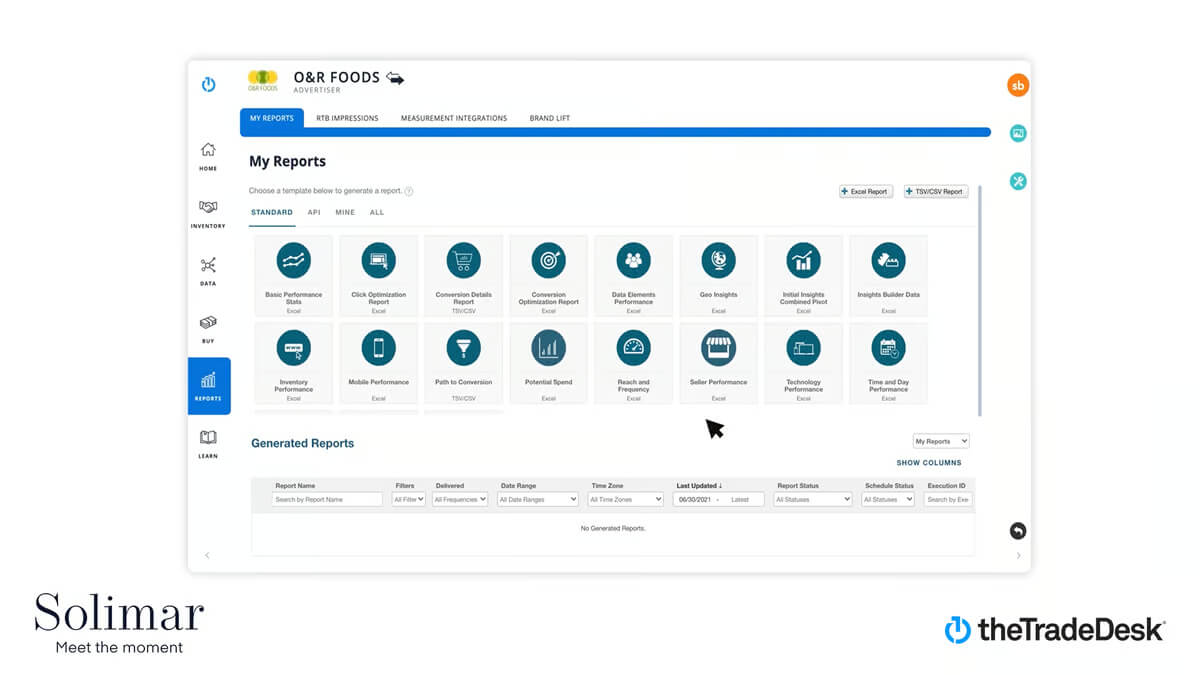1200x675 pixels.
Task: Open the Data section in the sidebar
Action: point(208,270)
